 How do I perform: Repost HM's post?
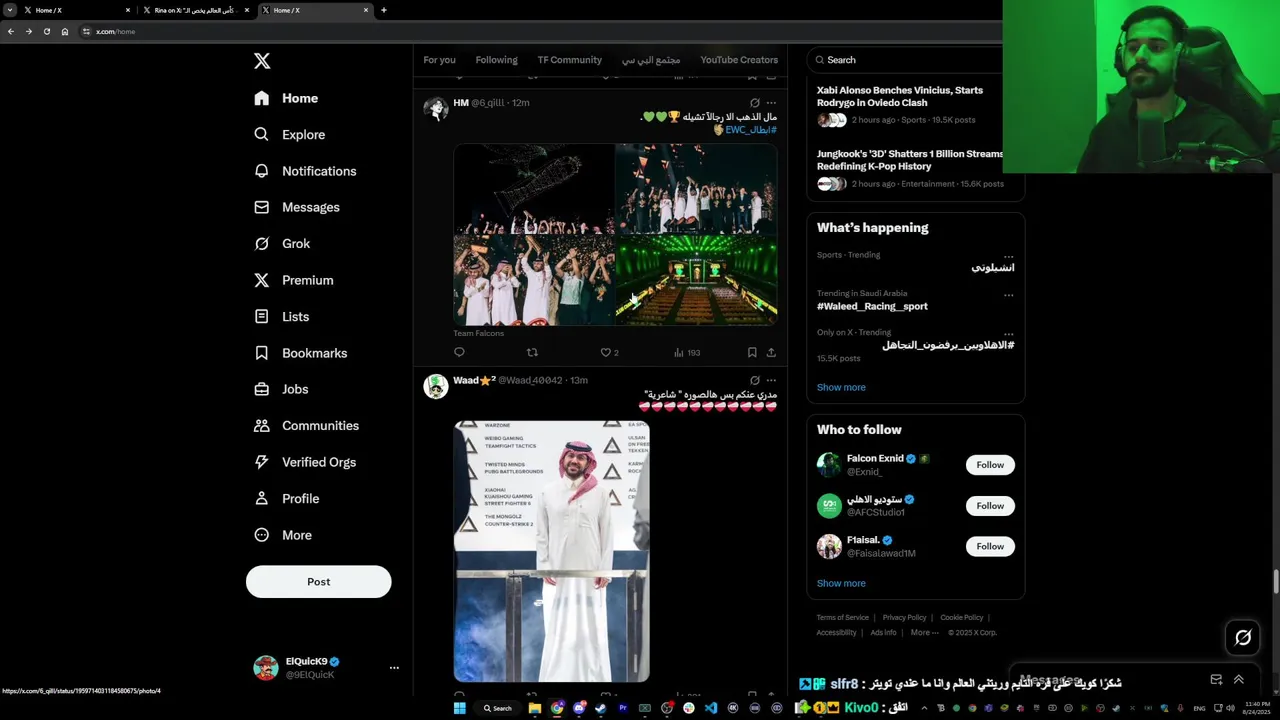(x=532, y=352)
